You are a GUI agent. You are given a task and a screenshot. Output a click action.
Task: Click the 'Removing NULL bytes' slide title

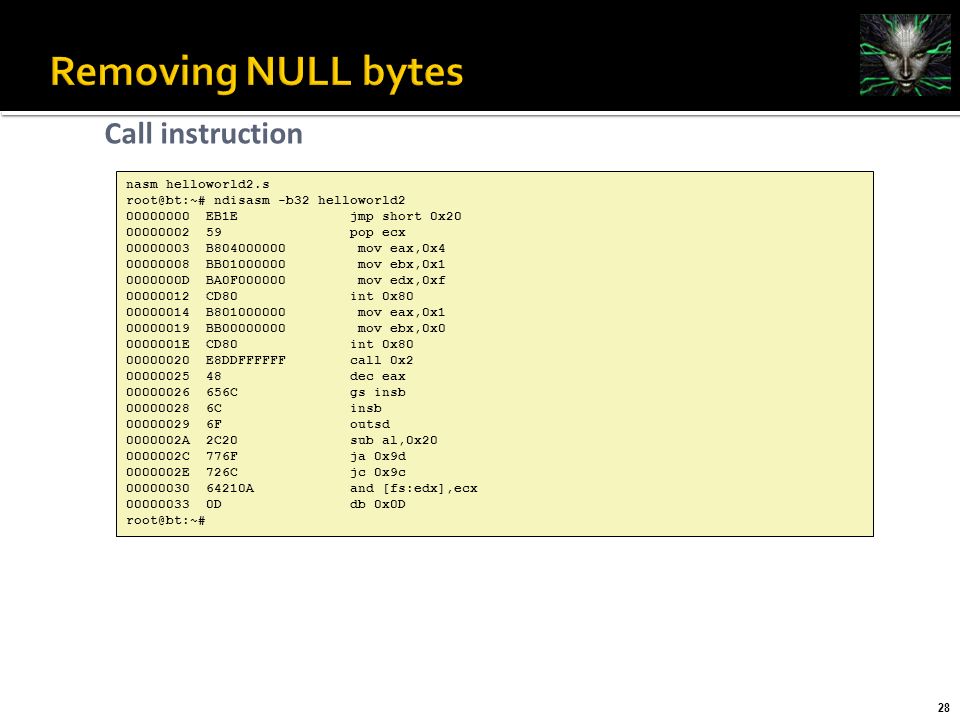pyautogui.click(x=257, y=72)
